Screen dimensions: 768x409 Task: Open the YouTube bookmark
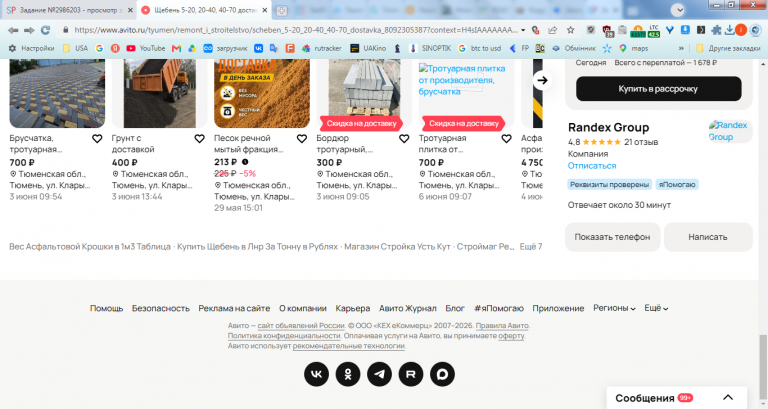(x=145, y=48)
